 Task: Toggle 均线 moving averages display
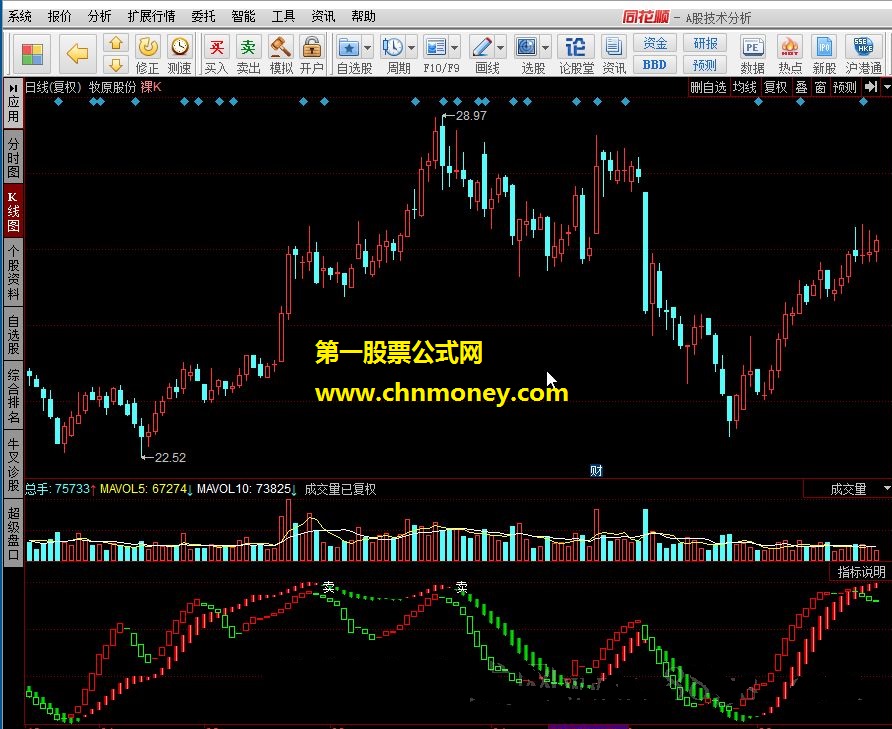[x=744, y=87]
